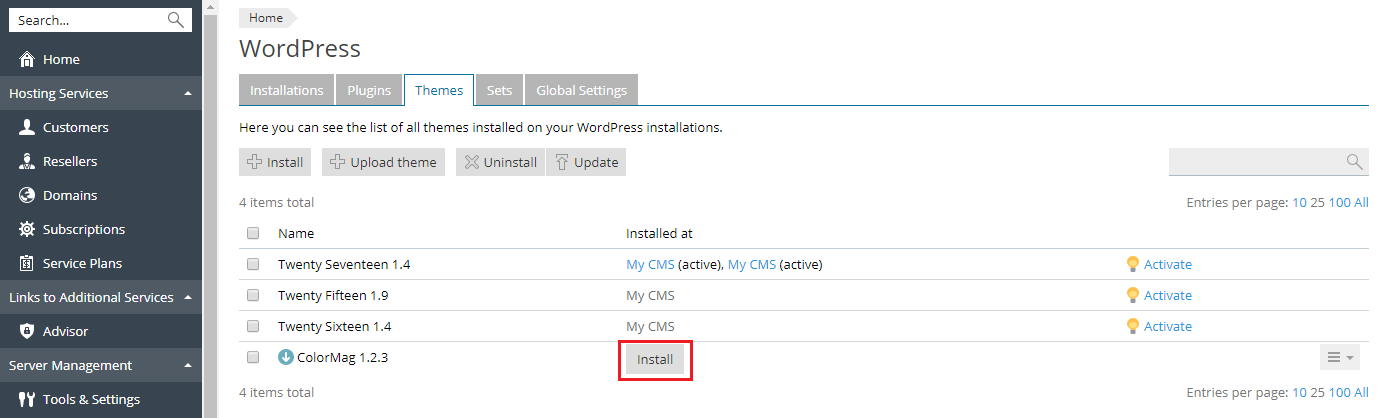Collapse the Hosting Services section
Screen dimensions: 1378x418
click(x=188, y=94)
